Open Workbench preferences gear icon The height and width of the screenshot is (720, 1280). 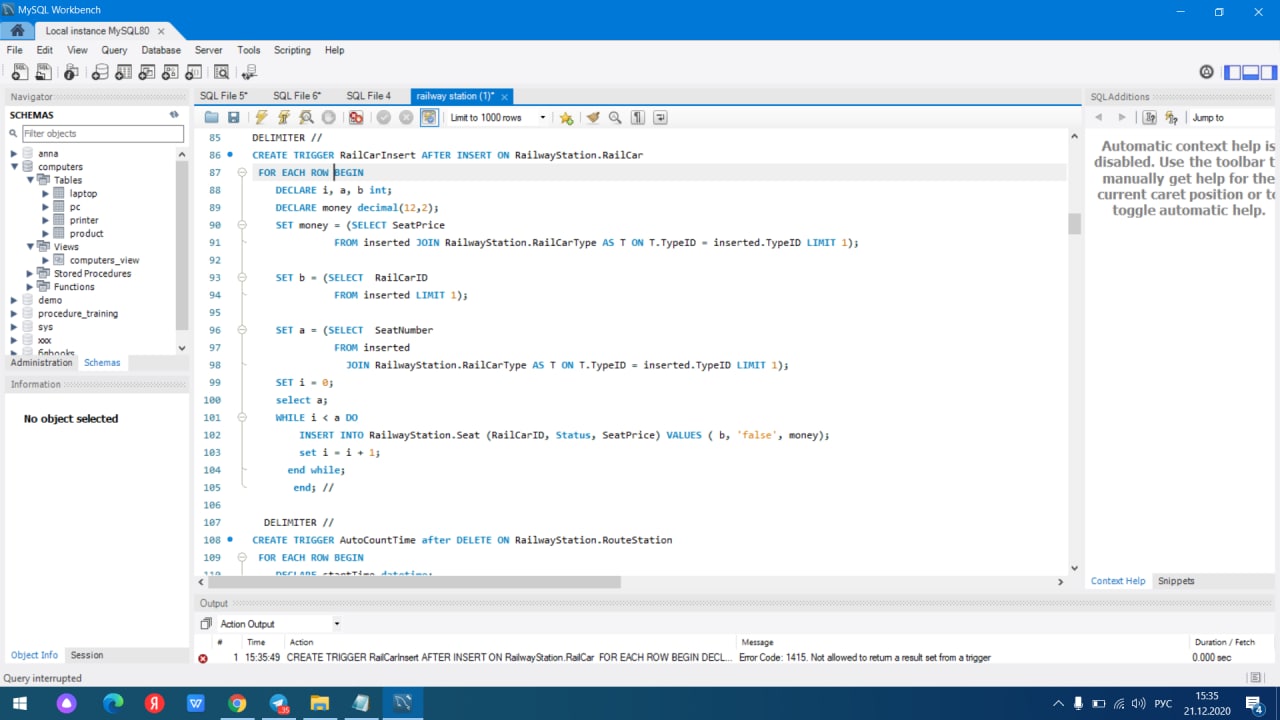(x=1206, y=72)
